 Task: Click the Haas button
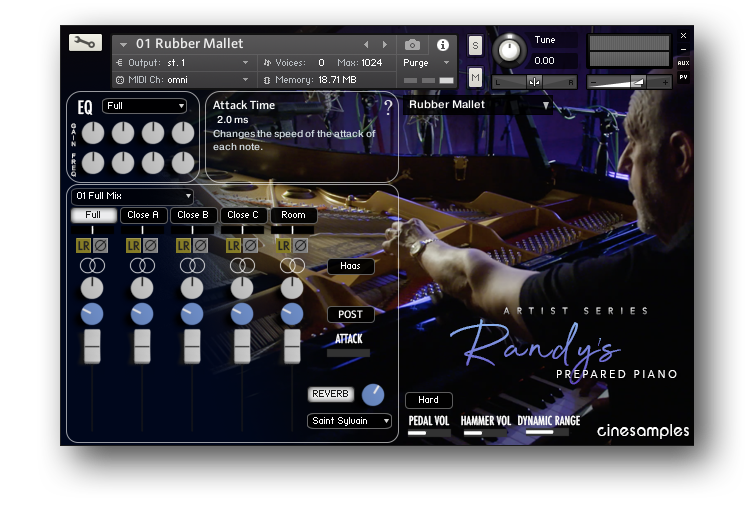351,266
